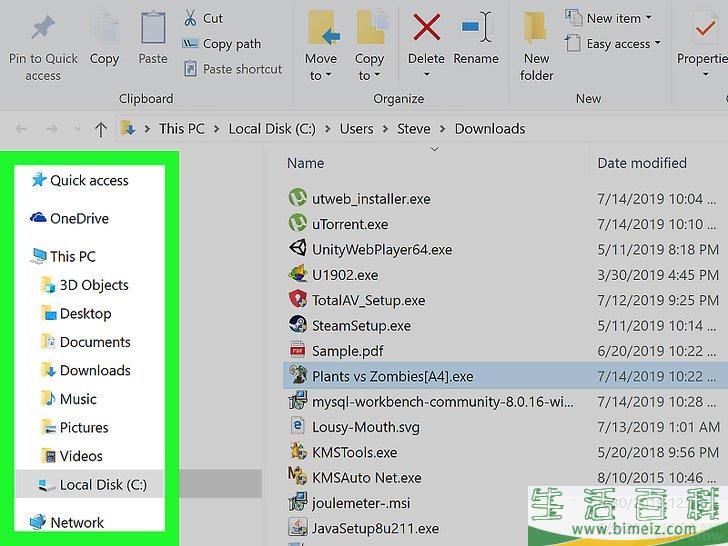
Task: Expand chevron after Users breadcrumb
Action: [385, 129]
